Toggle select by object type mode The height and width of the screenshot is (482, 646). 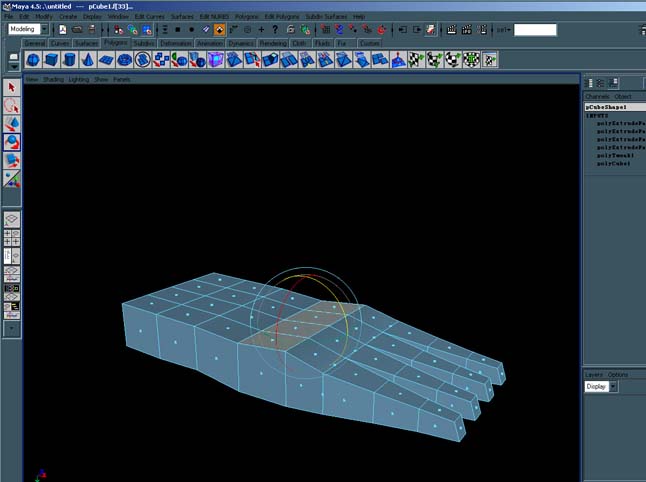(x=133, y=30)
